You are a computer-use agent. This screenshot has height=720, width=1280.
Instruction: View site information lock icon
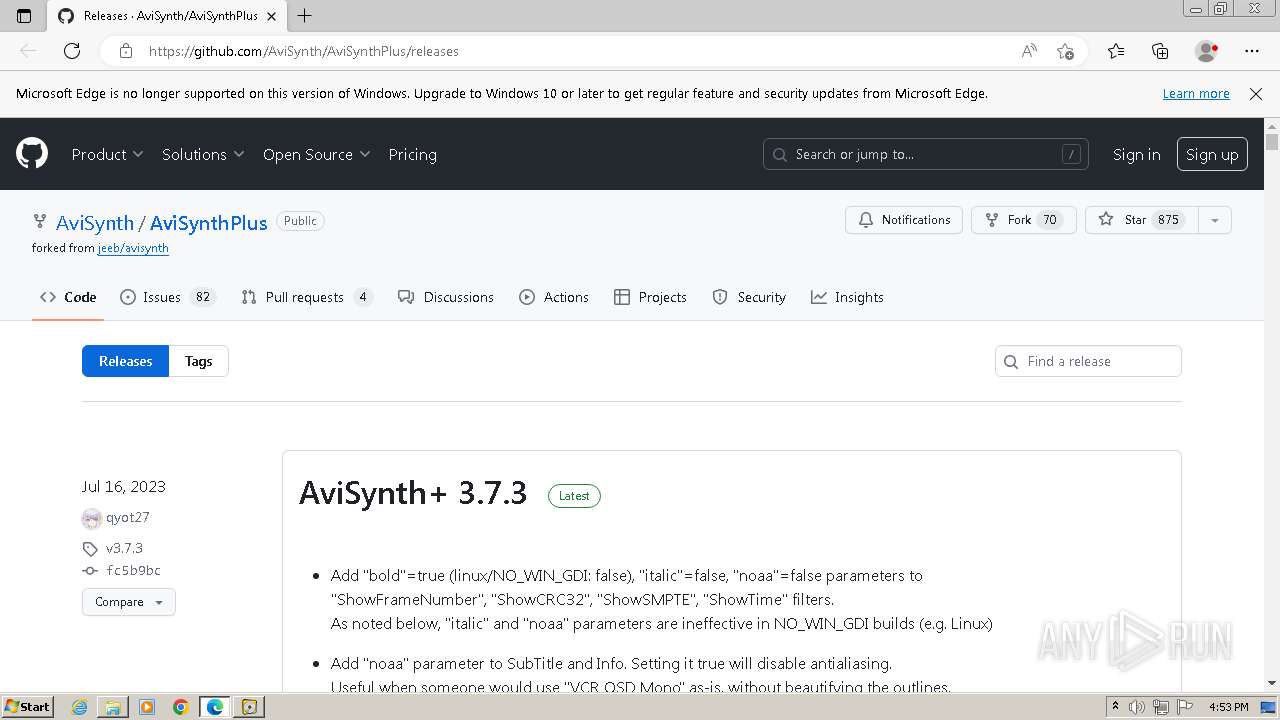coord(125,51)
